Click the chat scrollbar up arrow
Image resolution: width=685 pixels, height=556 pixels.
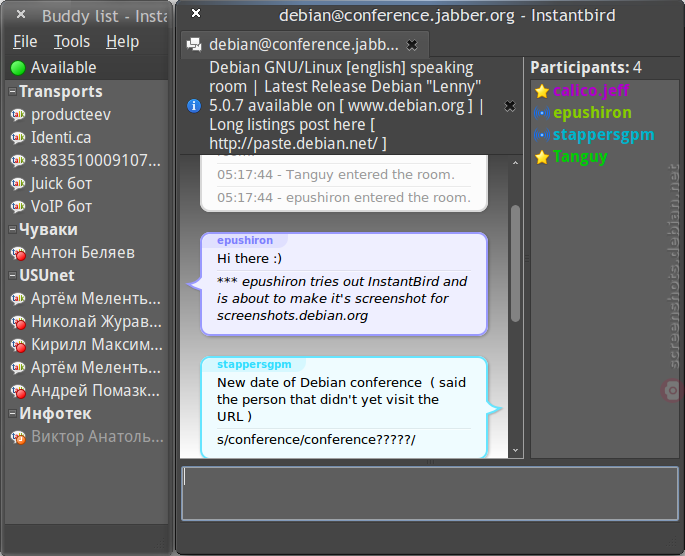click(x=515, y=163)
